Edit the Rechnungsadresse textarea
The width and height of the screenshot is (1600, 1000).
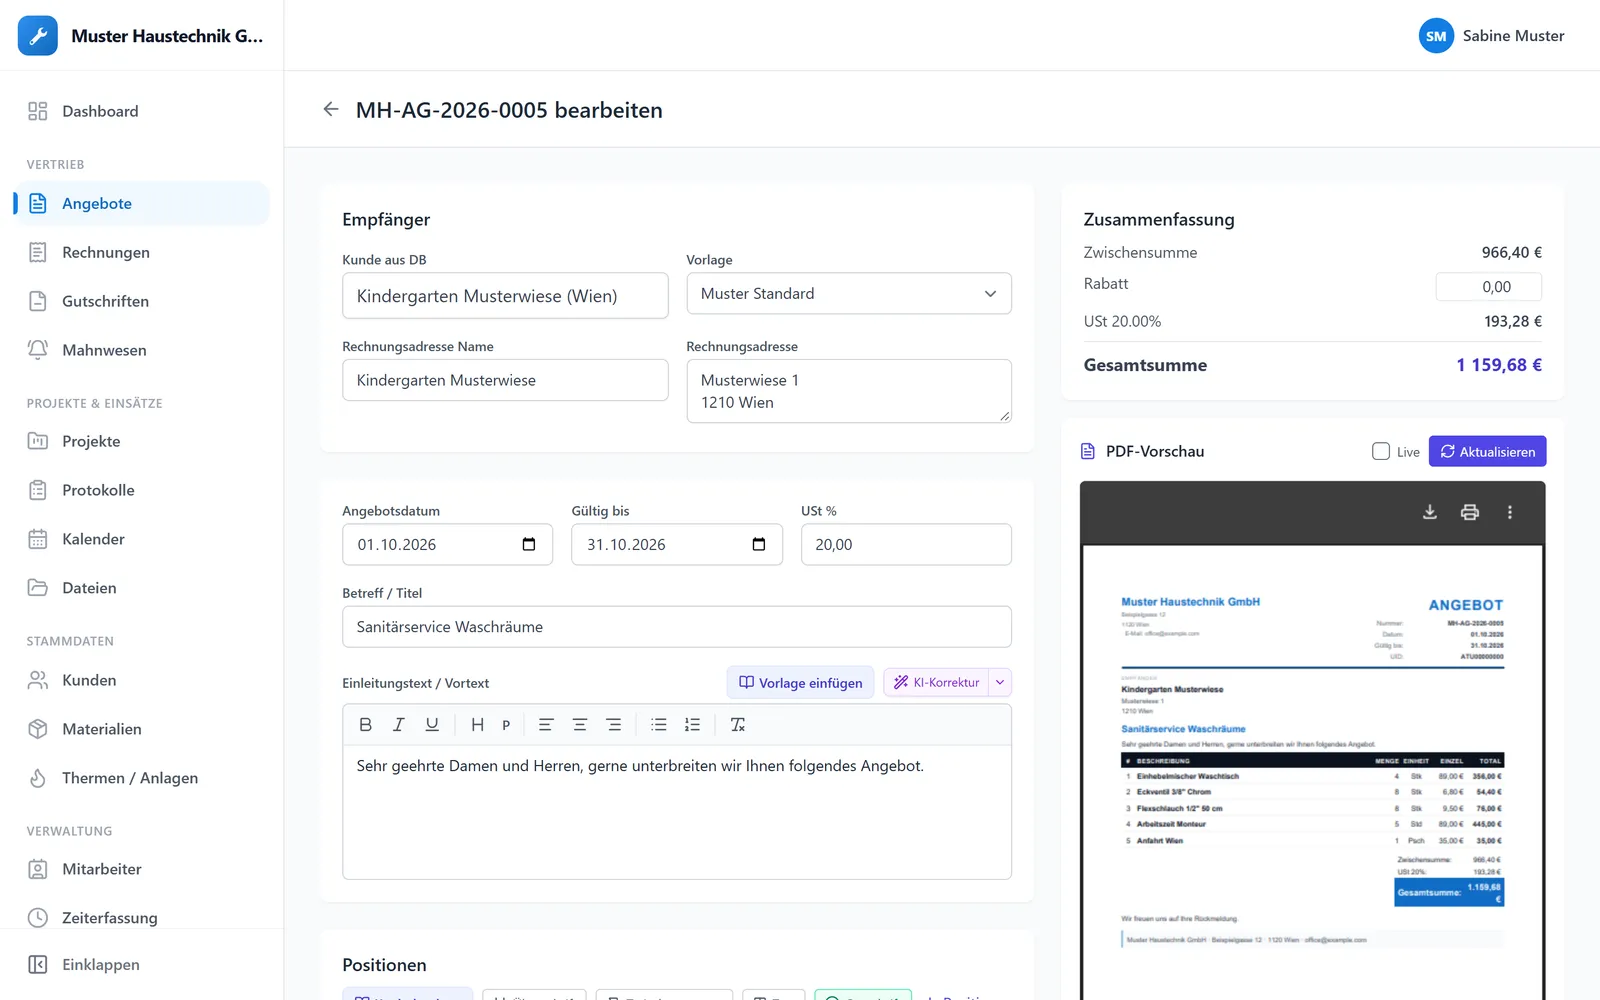pyautogui.click(x=849, y=391)
